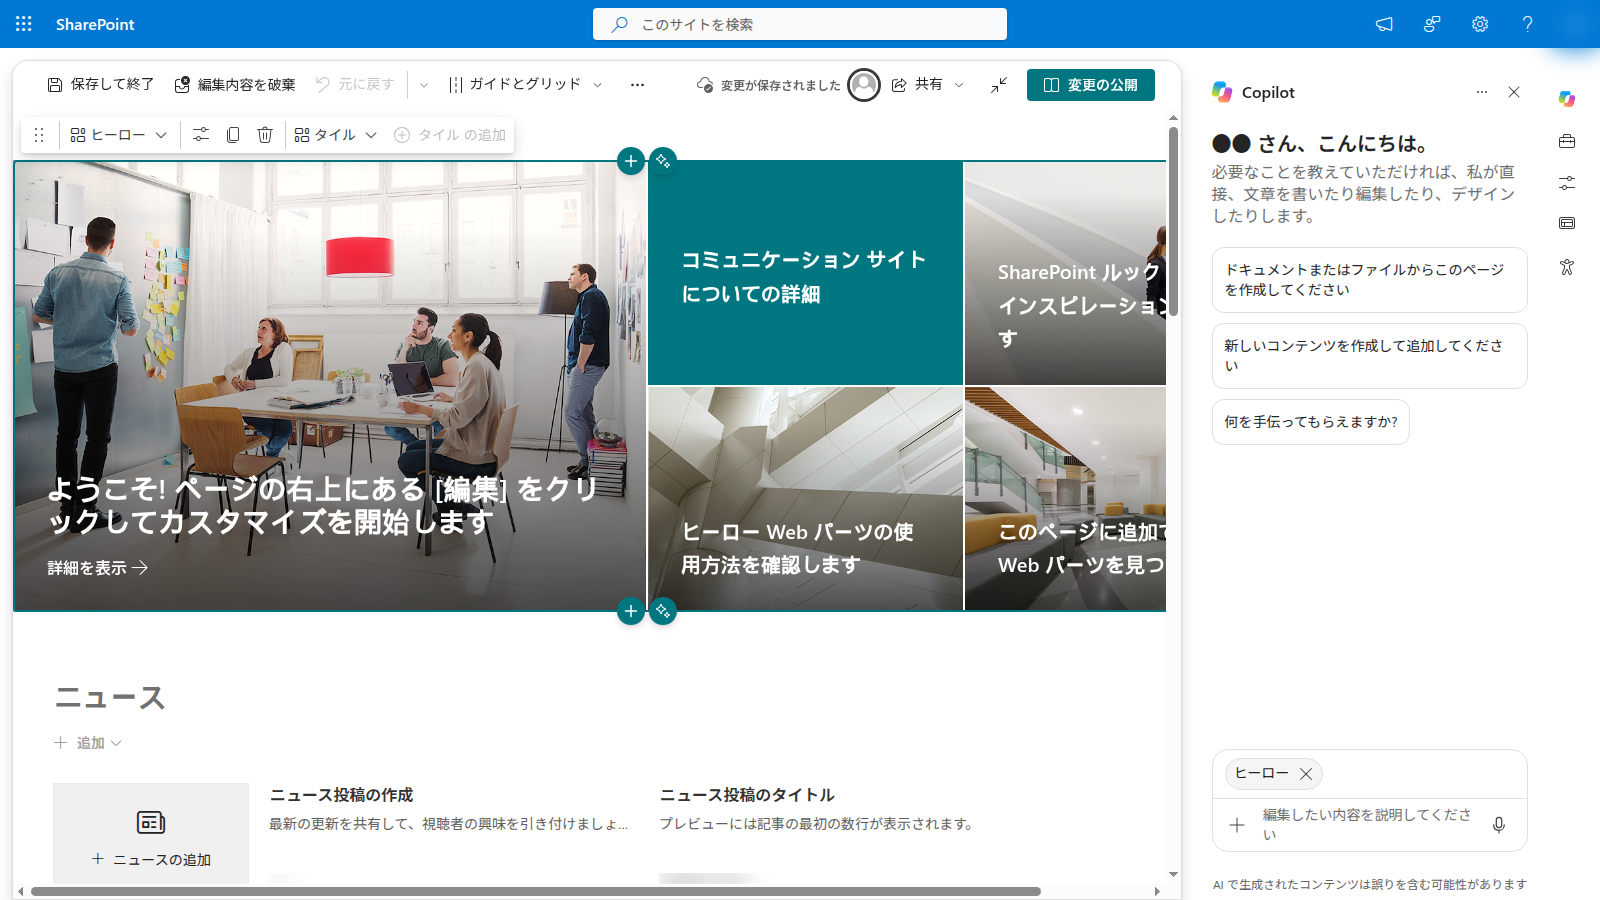Follow the 詳細を表示 link on the hero
This screenshot has height=900, width=1600.
[98, 568]
